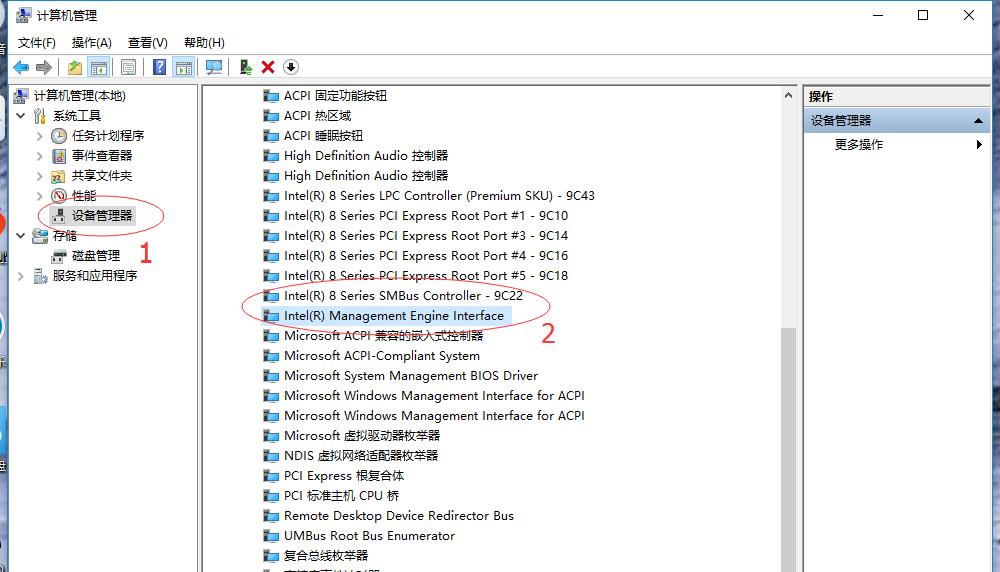1000x572 pixels.
Task: Select Remote Desktop Device Redirector Bus
Action: (x=399, y=516)
